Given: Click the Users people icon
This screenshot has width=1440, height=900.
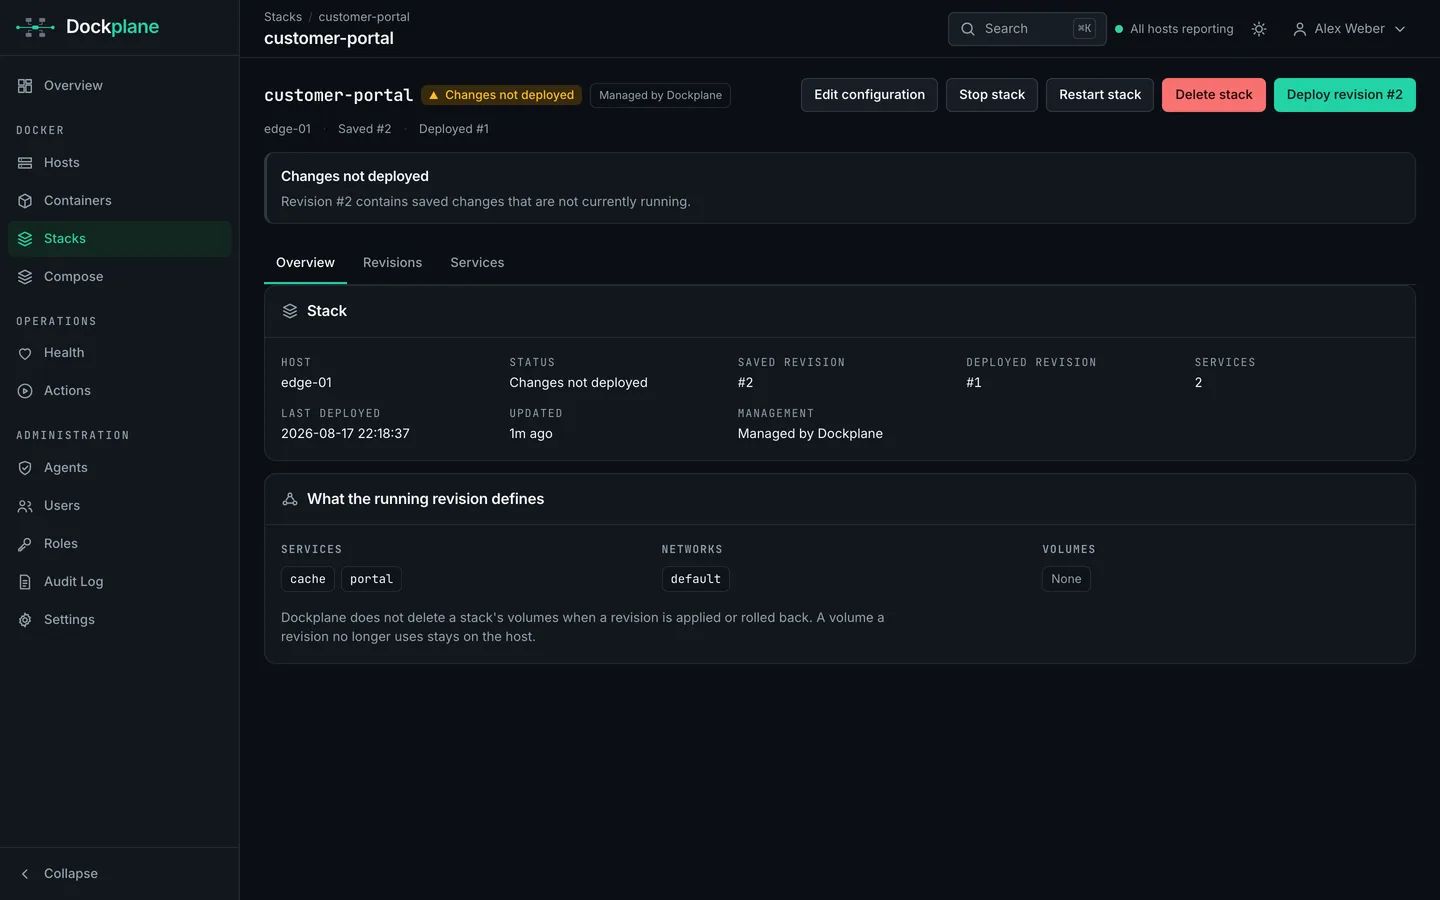Looking at the screenshot, I should (25, 506).
